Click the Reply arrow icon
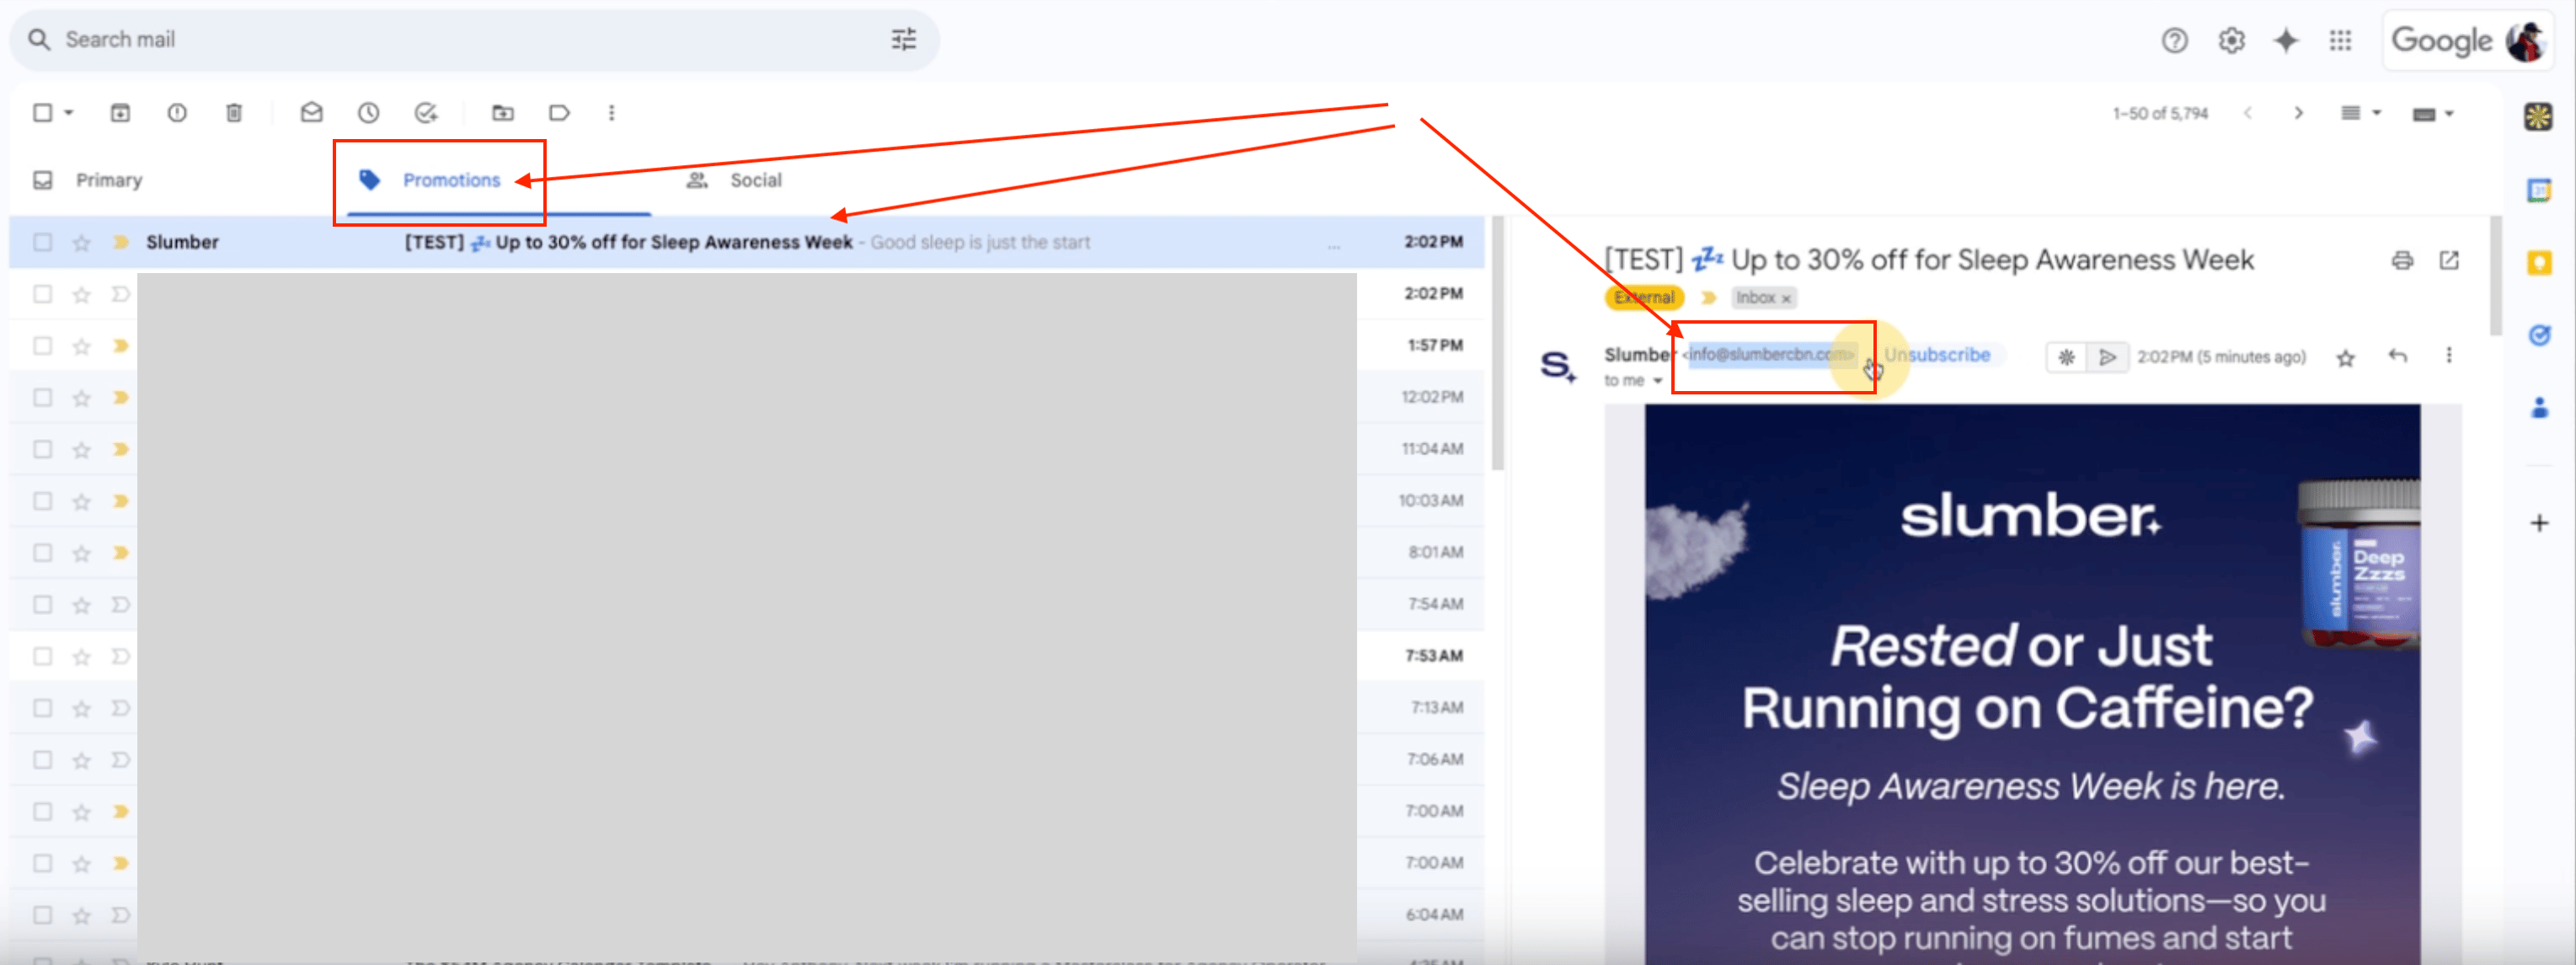This screenshot has width=2576, height=965. click(x=2397, y=356)
